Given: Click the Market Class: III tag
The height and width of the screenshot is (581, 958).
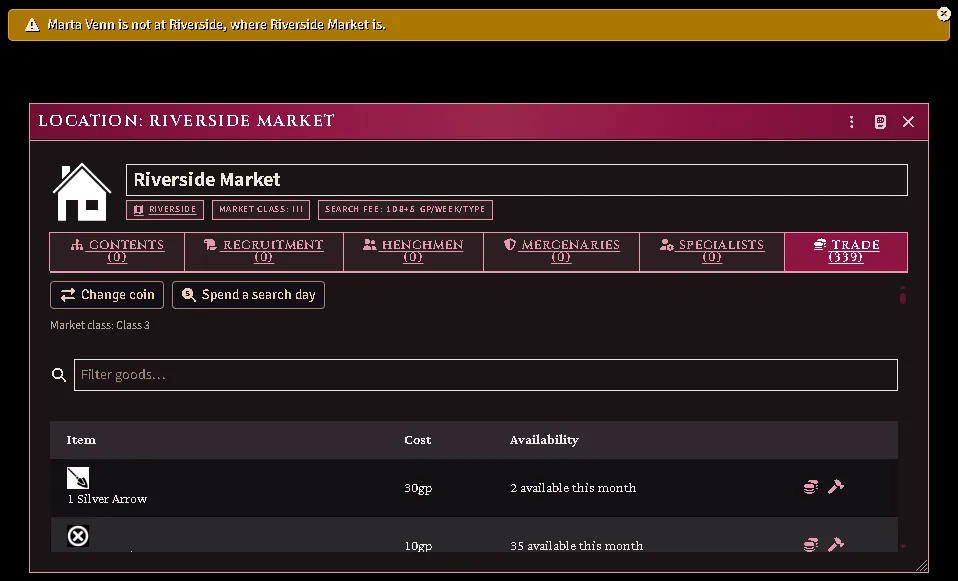Looking at the screenshot, I should click(261, 210).
